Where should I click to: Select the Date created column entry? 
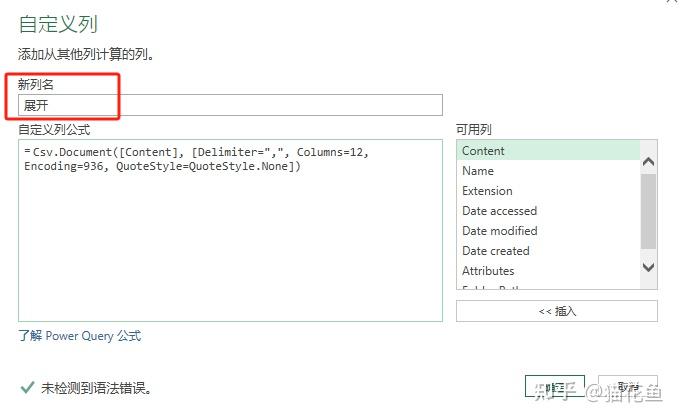(x=496, y=251)
